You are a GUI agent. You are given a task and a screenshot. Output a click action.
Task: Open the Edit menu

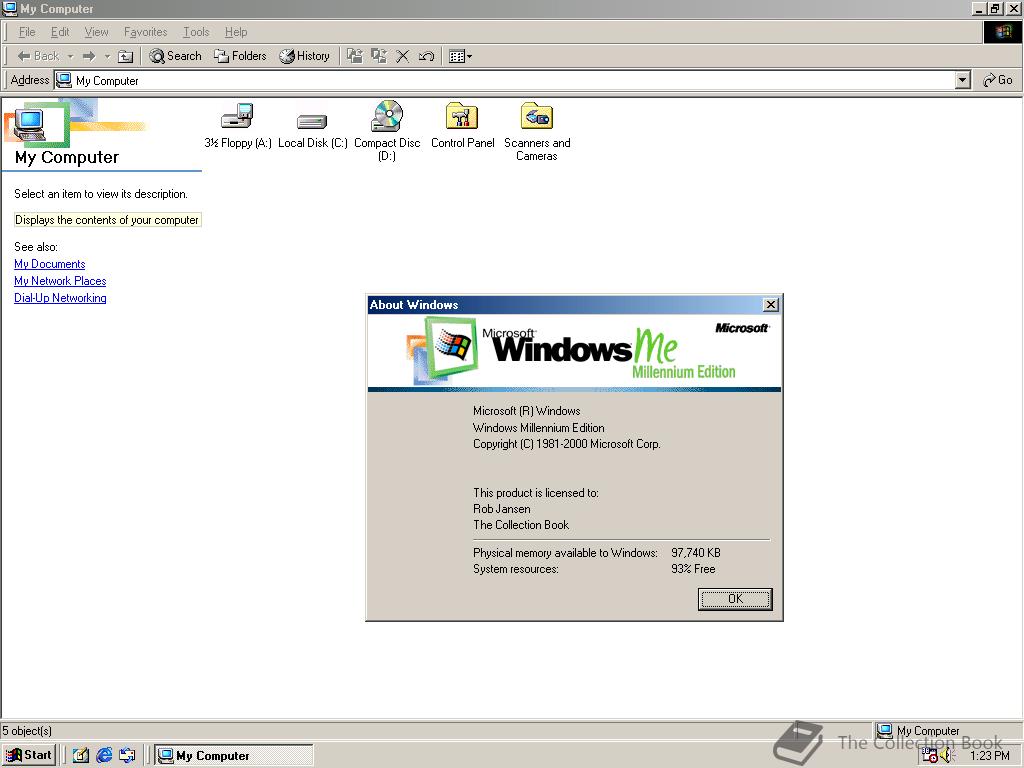coord(60,32)
